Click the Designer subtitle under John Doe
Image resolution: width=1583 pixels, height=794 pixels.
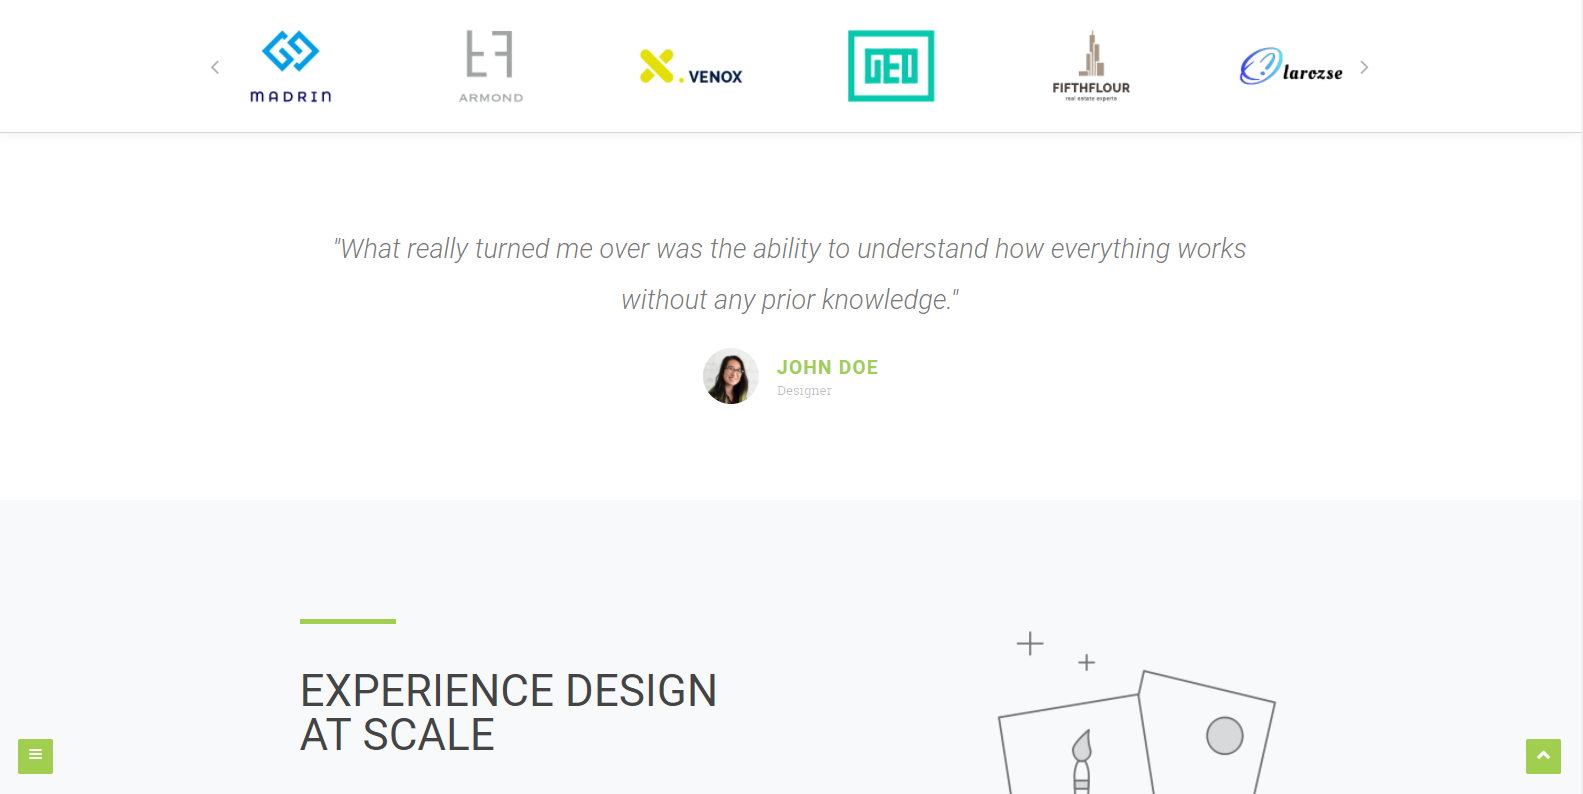[804, 391]
